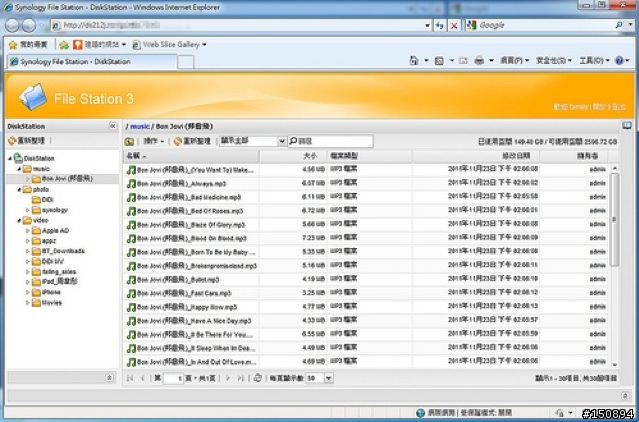Click the book help icon at right

pyautogui.click(x=627, y=125)
